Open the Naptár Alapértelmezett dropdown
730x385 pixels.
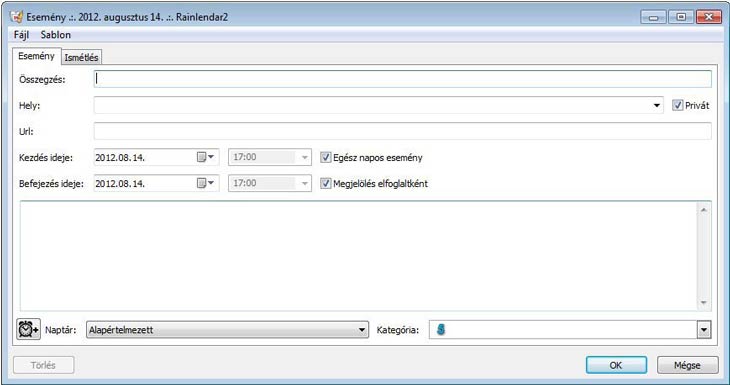(227, 330)
